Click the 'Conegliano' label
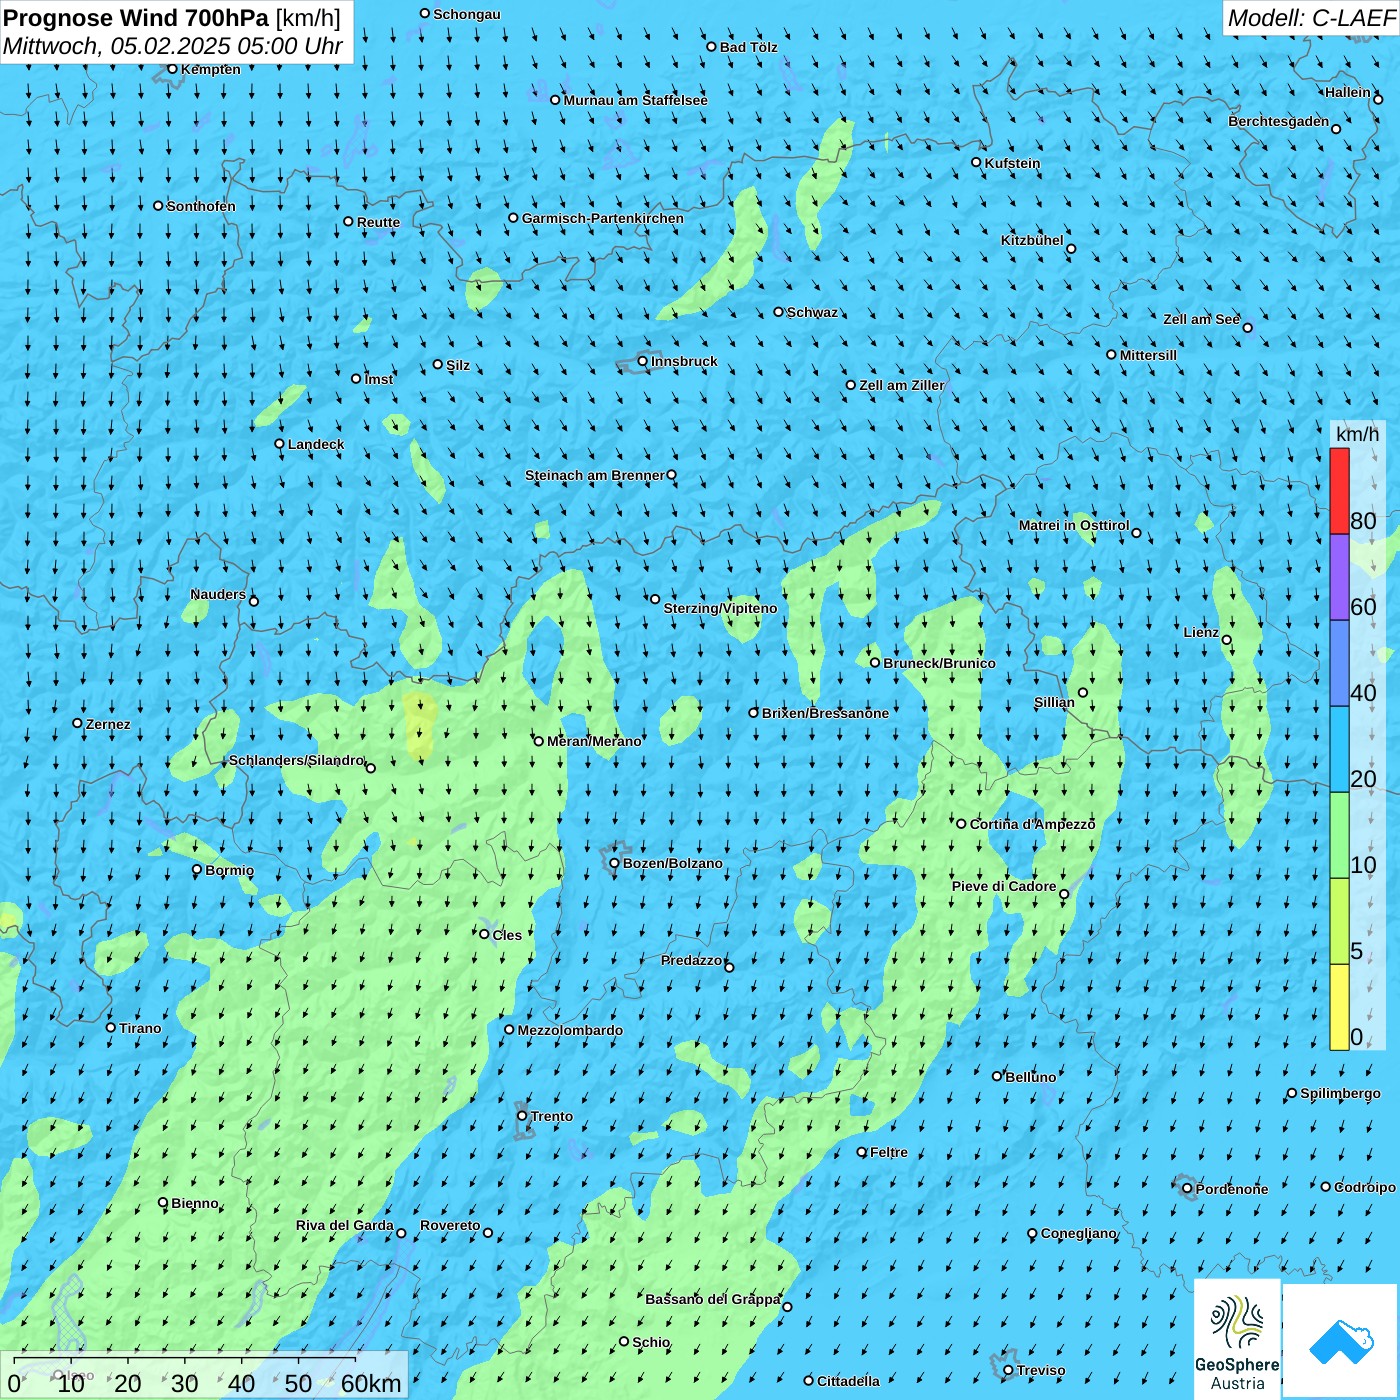Viewport: 1400px width, 1400px height. [x=1078, y=1233]
